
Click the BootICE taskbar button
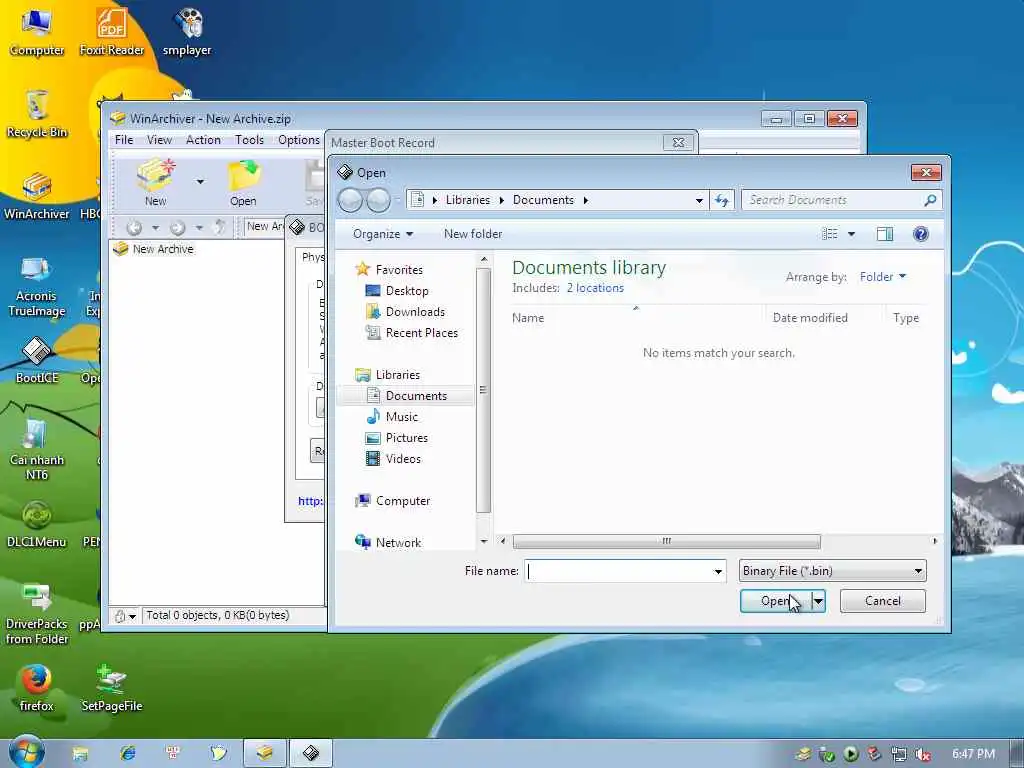(x=311, y=754)
